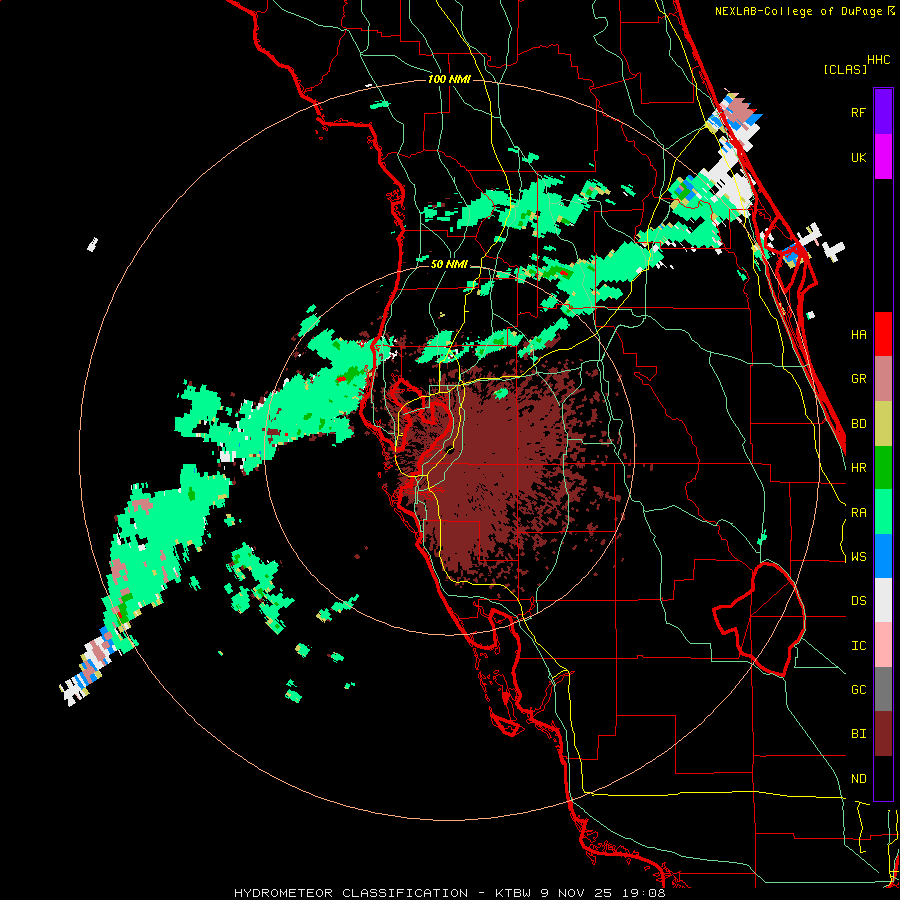This screenshot has width=900, height=900.
Task: Click the WS legend label
Action: point(858,557)
